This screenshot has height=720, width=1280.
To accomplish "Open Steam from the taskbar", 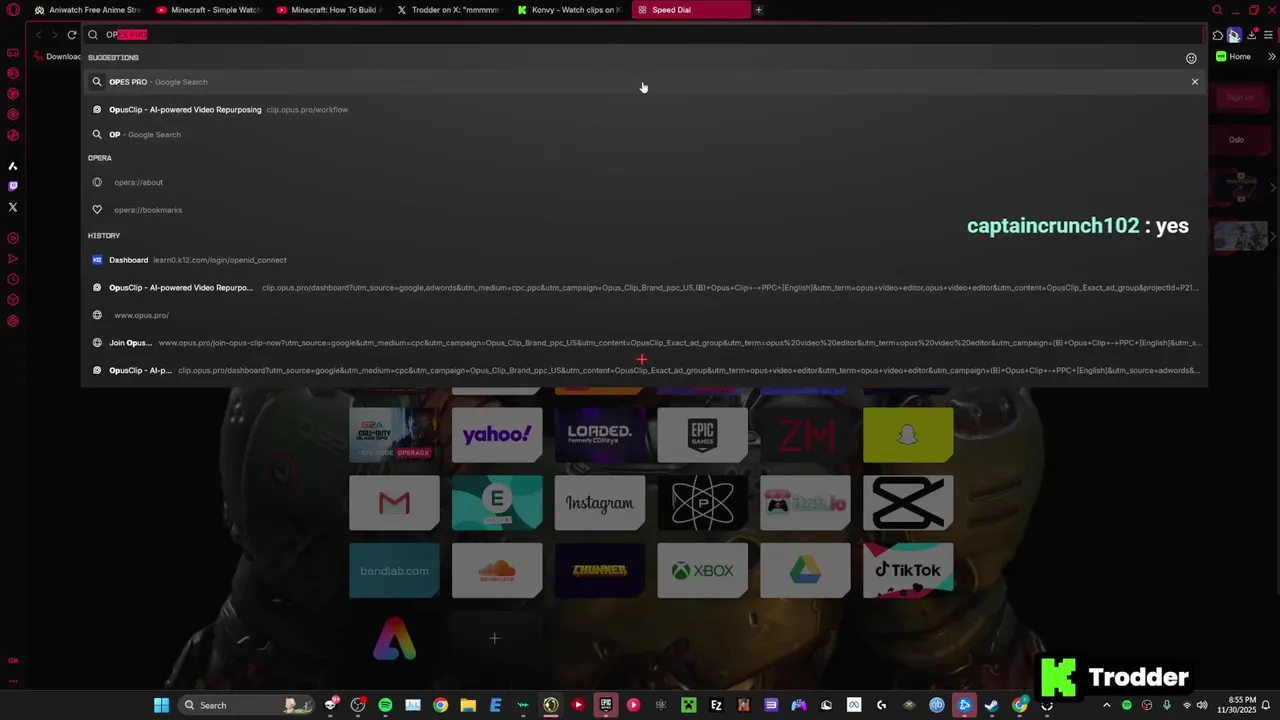I will 991,705.
